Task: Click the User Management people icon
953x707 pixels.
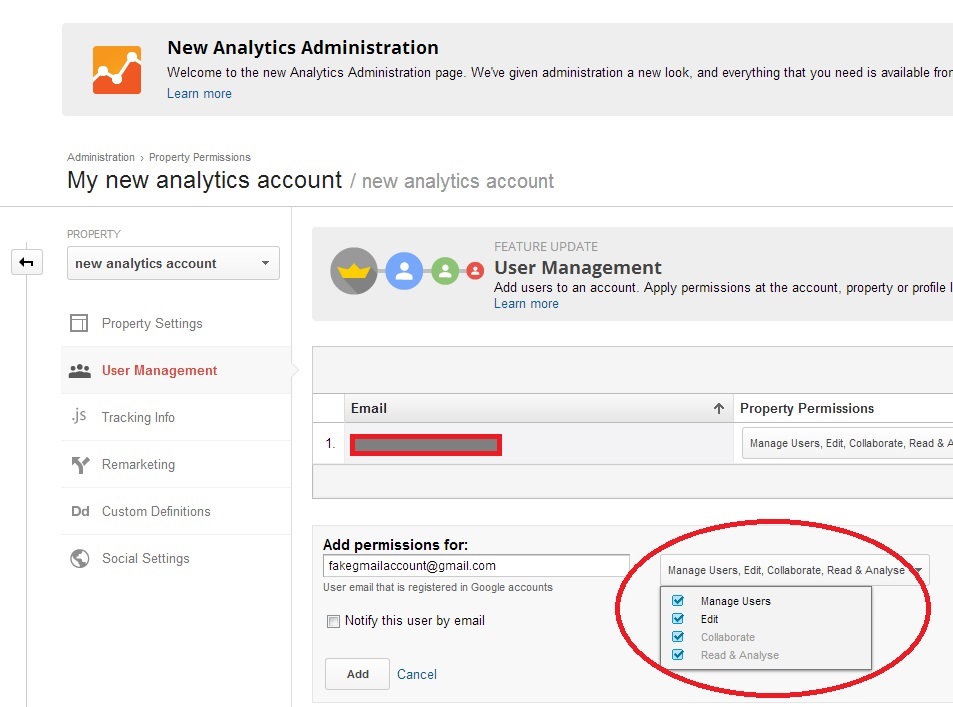Action: pyautogui.click(x=79, y=371)
